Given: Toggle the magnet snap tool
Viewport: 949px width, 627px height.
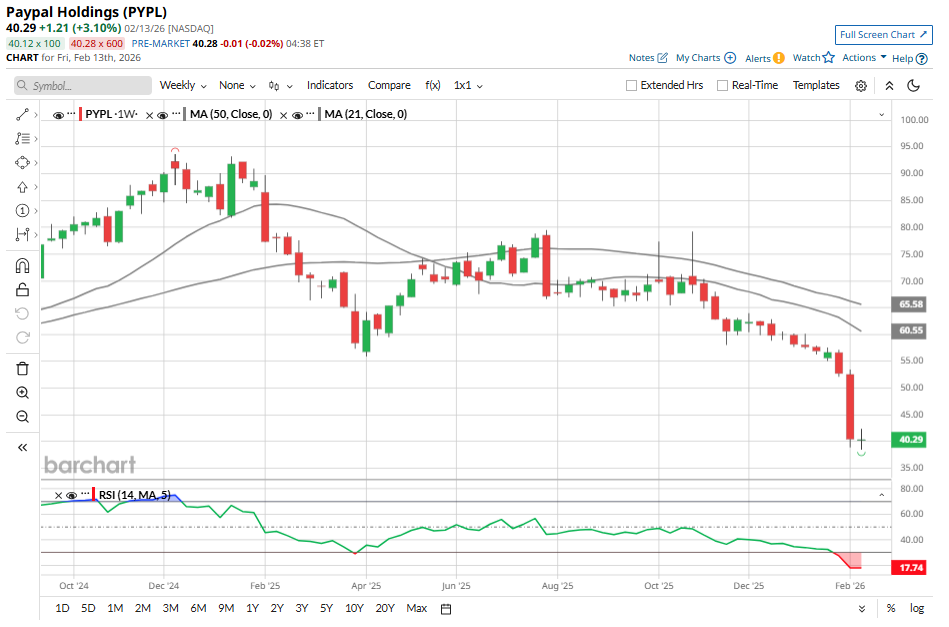Looking at the screenshot, I should pos(22,266).
